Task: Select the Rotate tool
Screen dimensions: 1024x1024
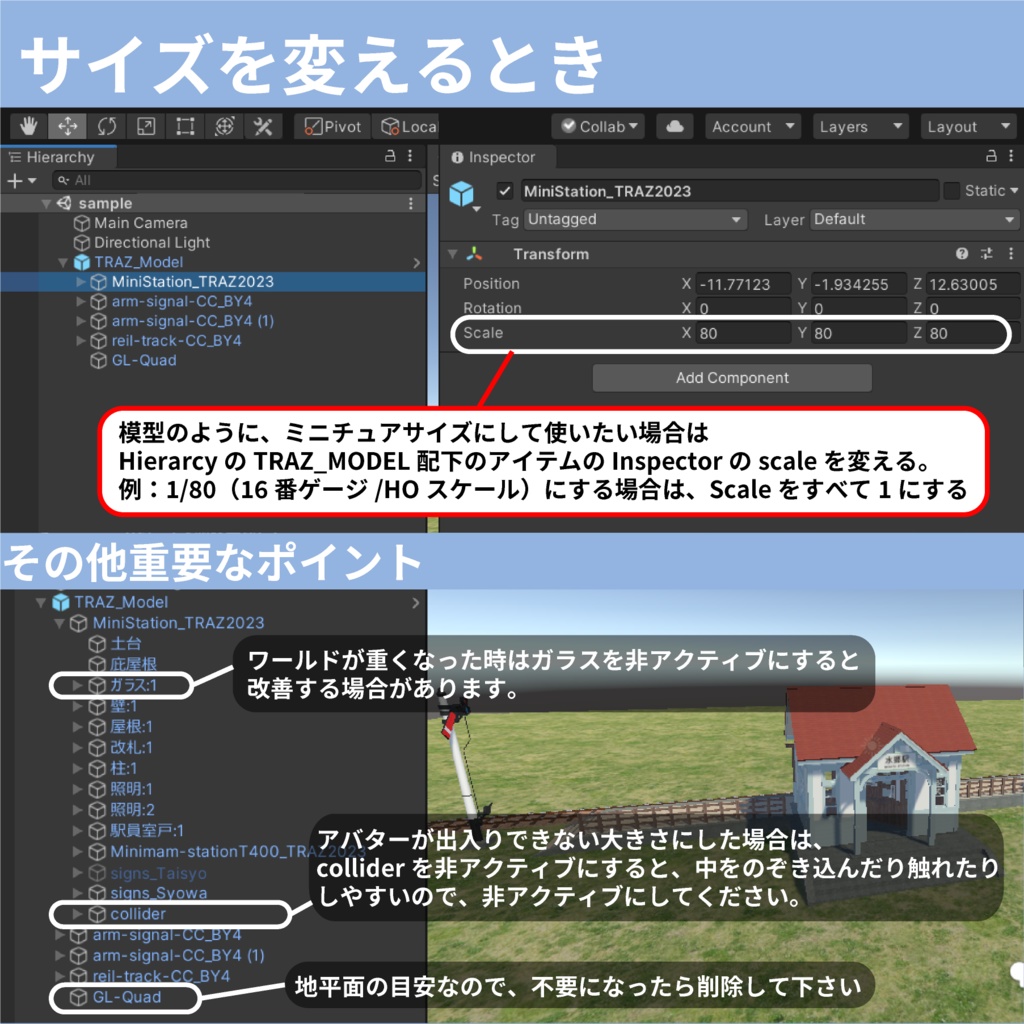Action: point(106,126)
